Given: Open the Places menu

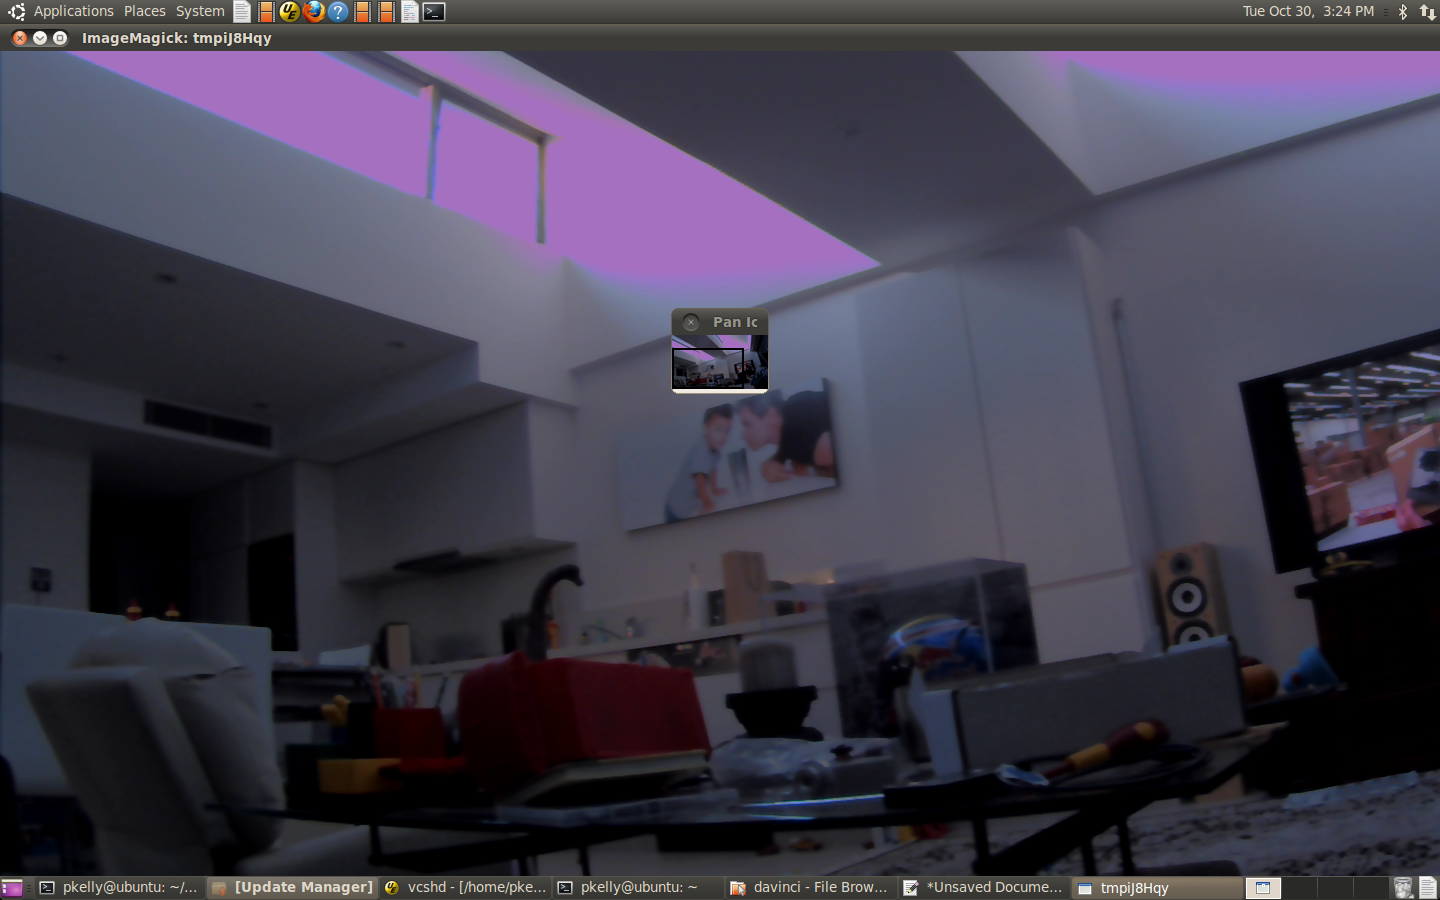Looking at the screenshot, I should [145, 11].
